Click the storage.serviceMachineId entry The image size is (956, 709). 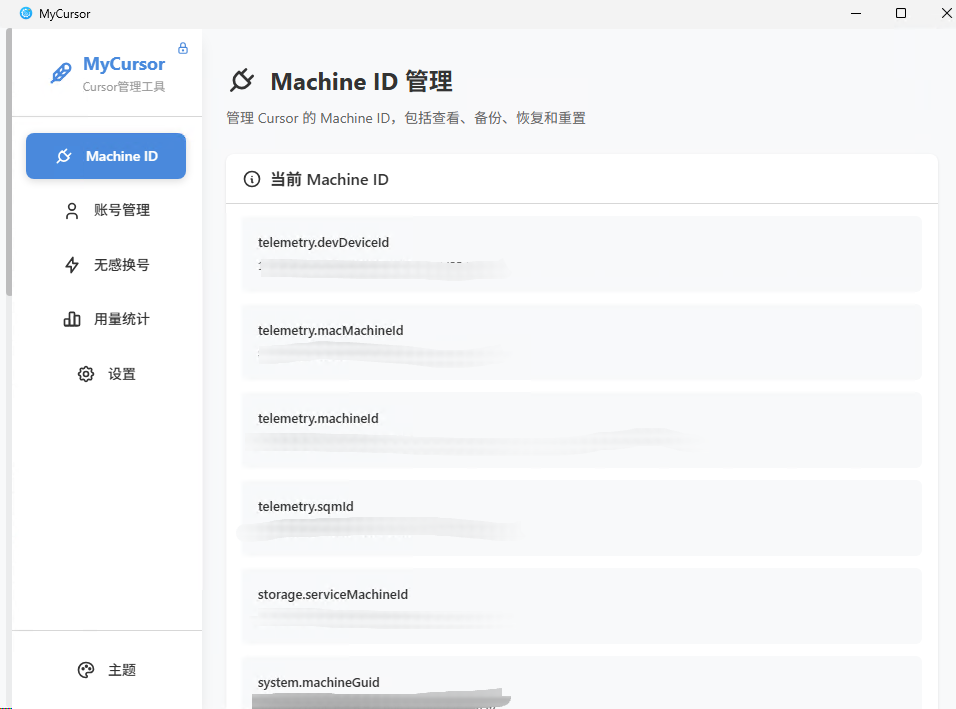580,606
